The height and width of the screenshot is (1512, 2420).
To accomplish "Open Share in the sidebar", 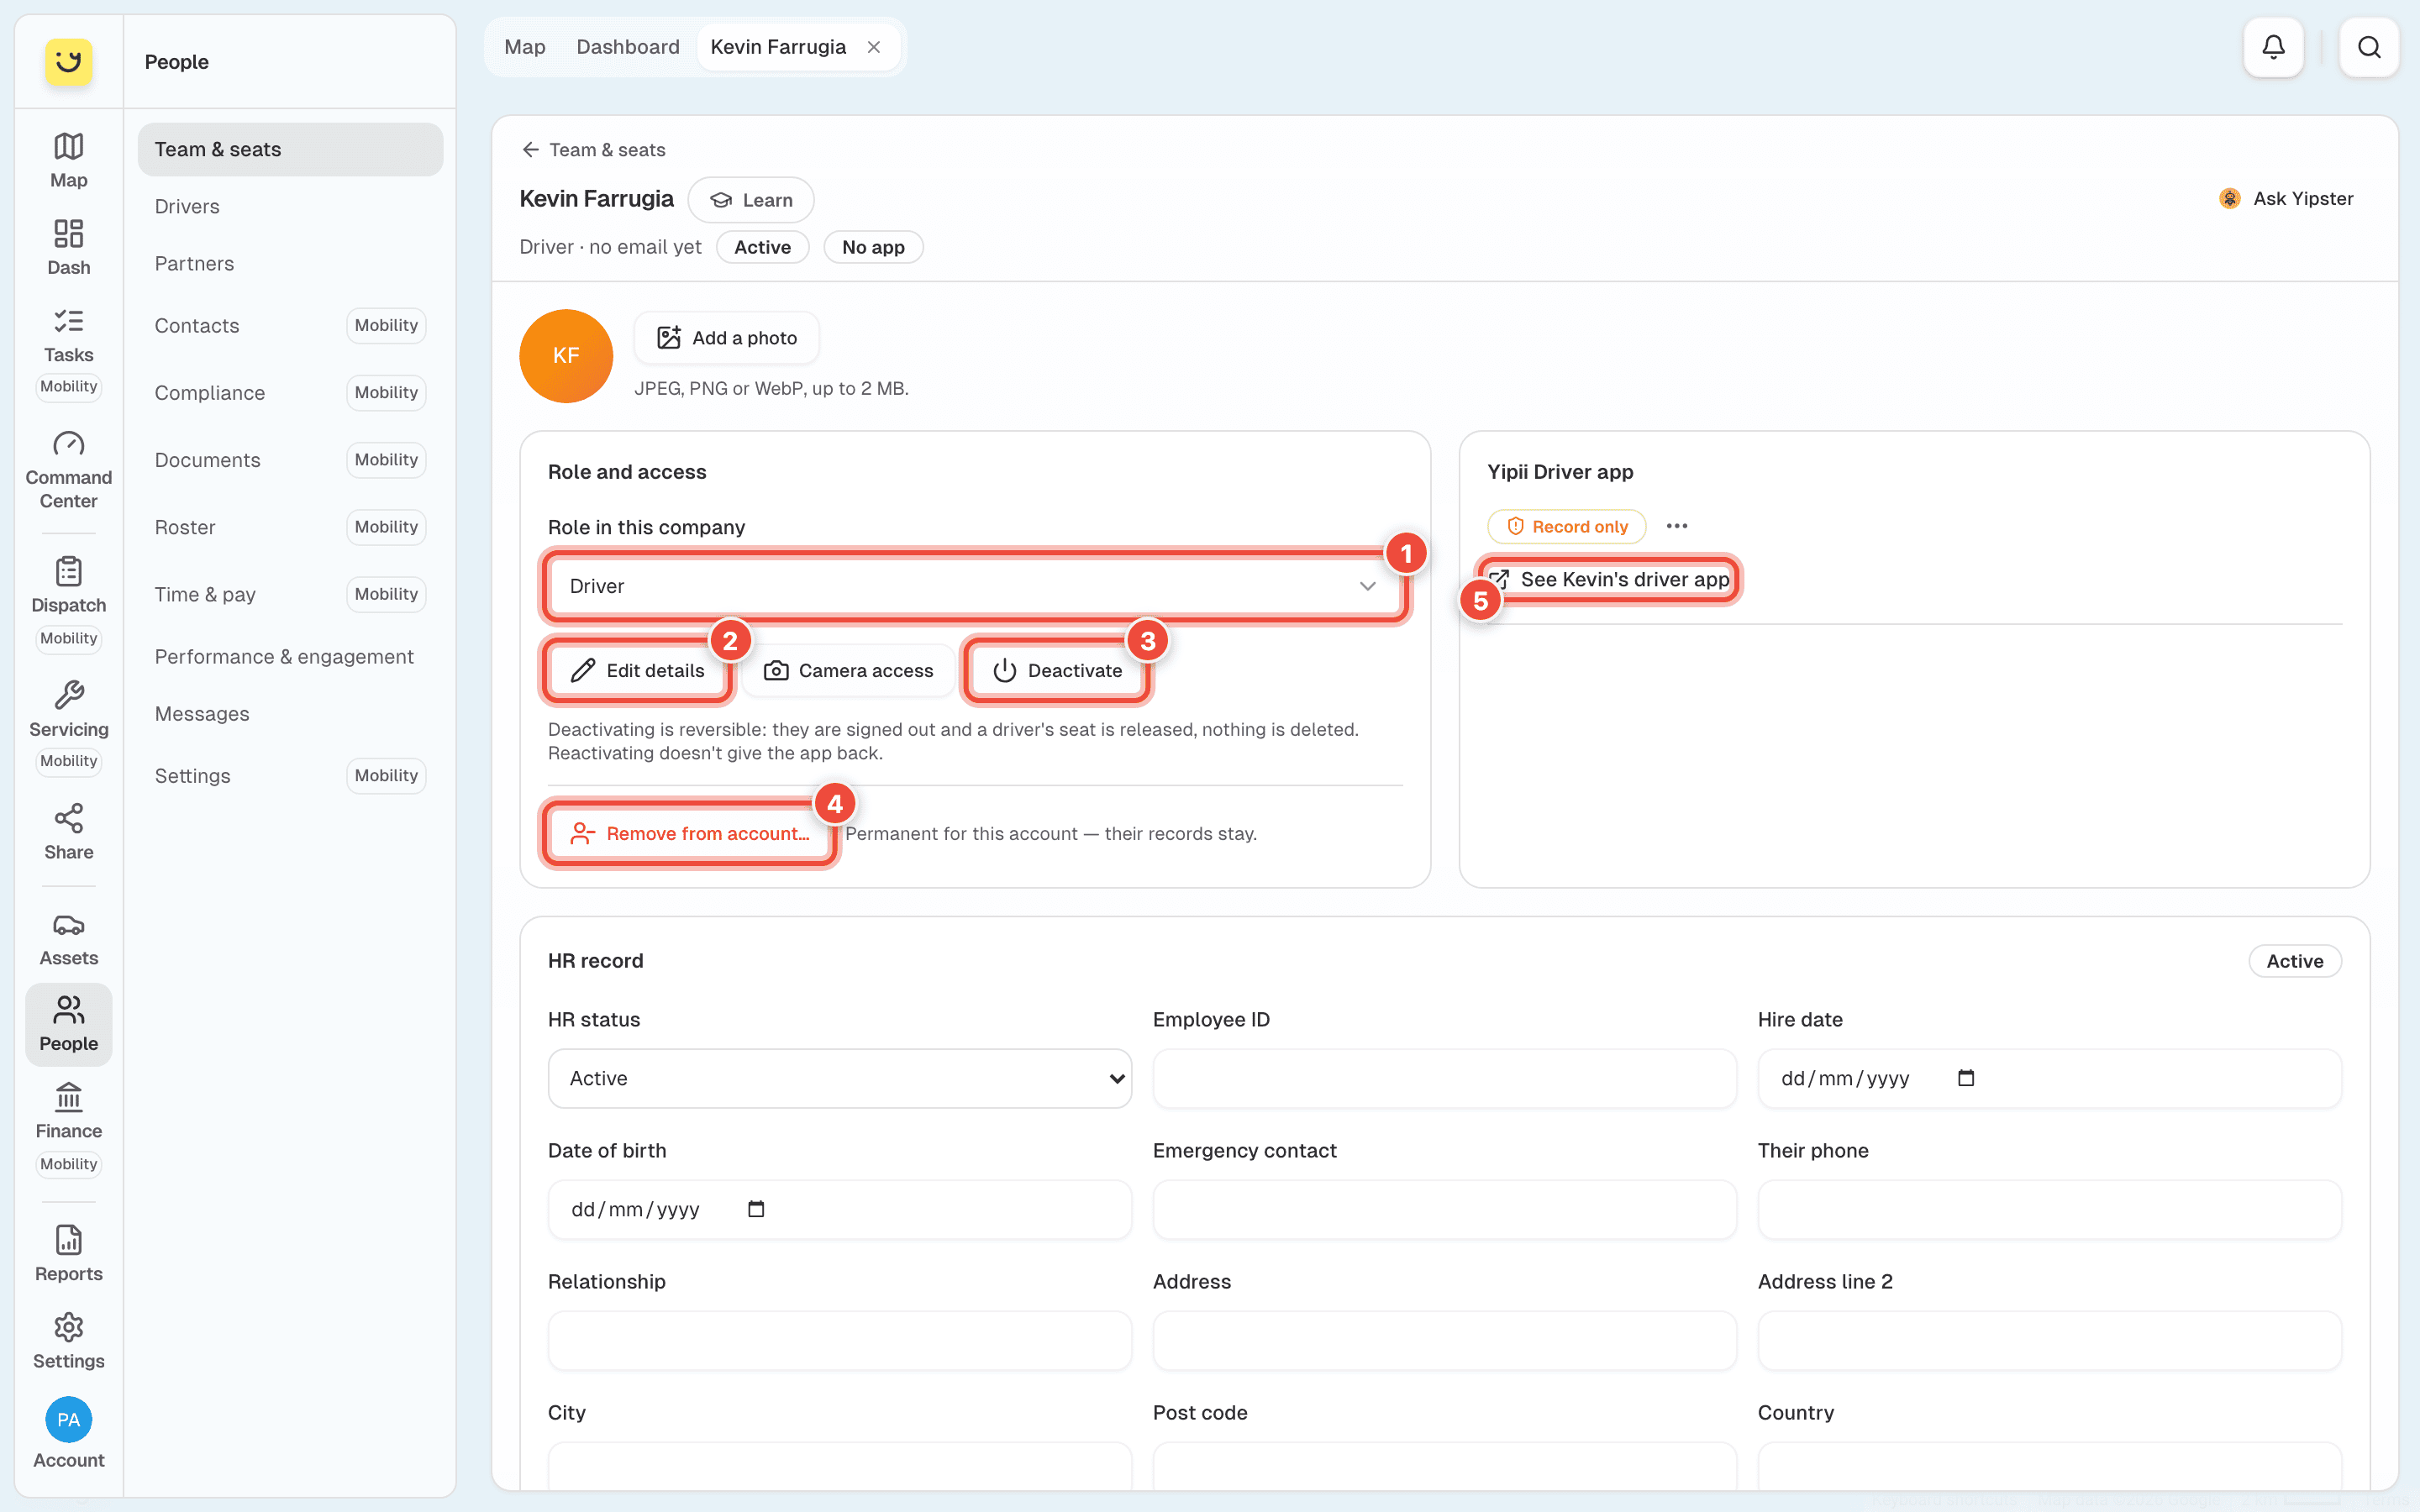I will pyautogui.click(x=68, y=832).
